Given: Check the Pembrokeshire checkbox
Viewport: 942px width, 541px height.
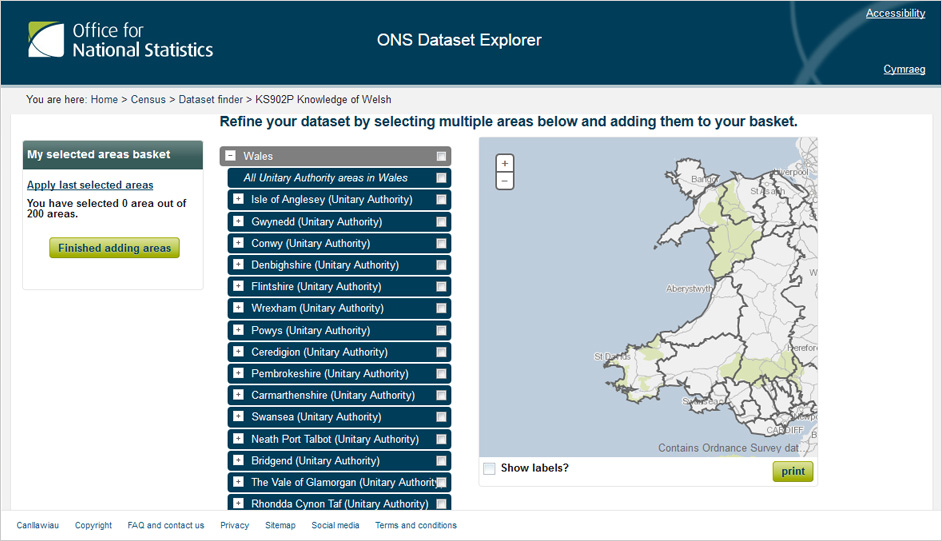Looking at the screenshot, I should (442, 373).
